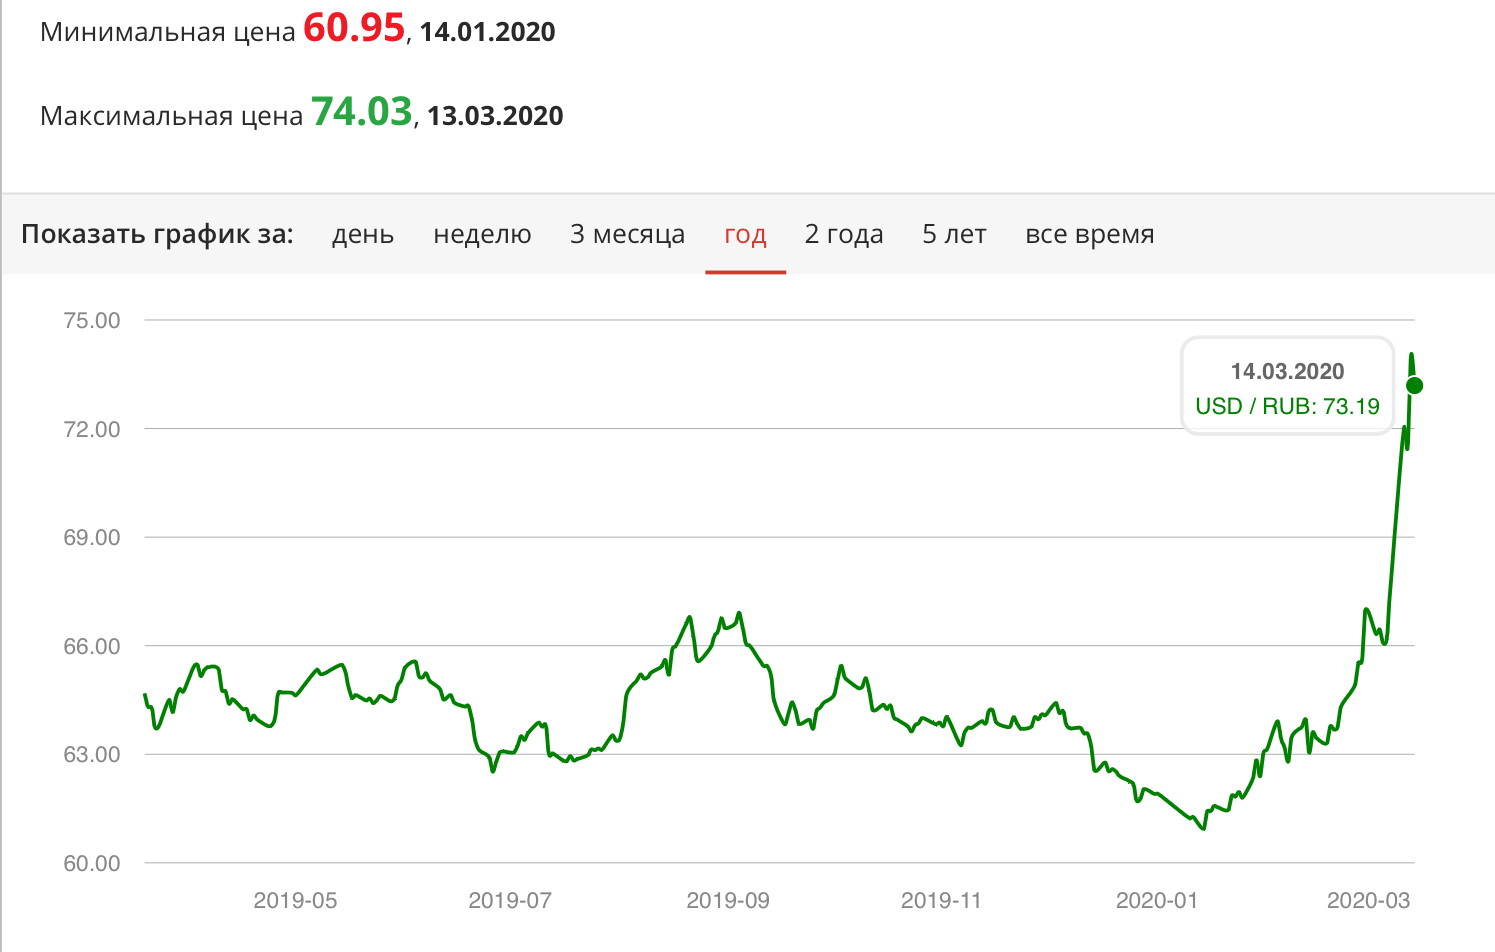Click the 75.00 y-axis label
This screenshot has width=1495, height=952.
pyautogui.click(x=92, y=321)
